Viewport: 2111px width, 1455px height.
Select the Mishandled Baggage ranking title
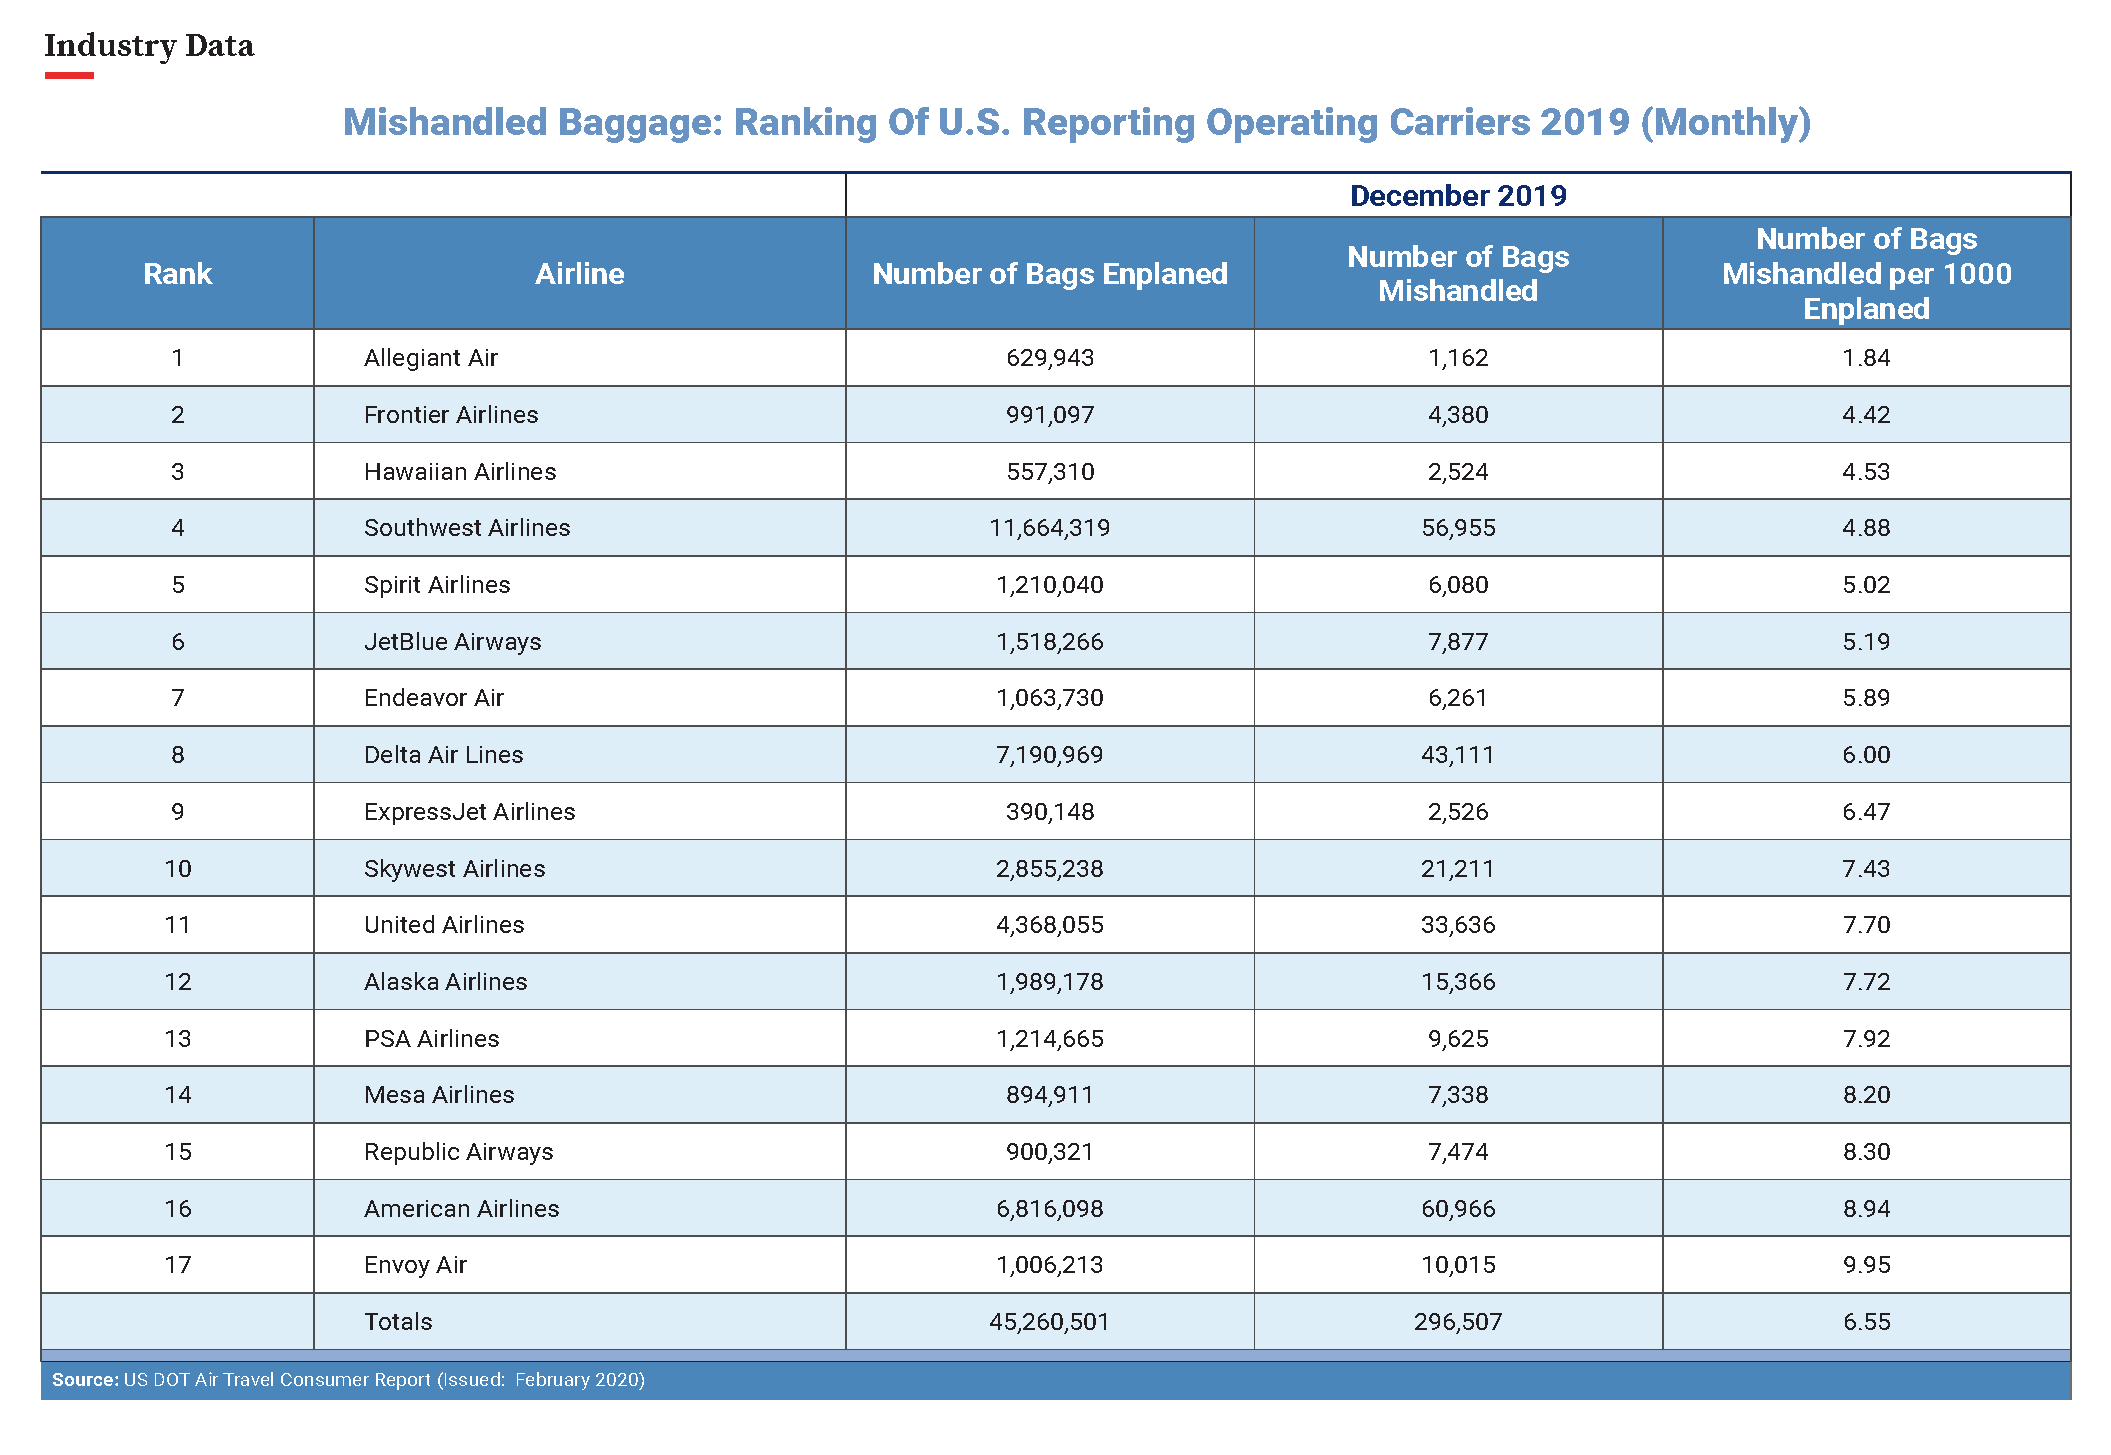point(1077,122)
